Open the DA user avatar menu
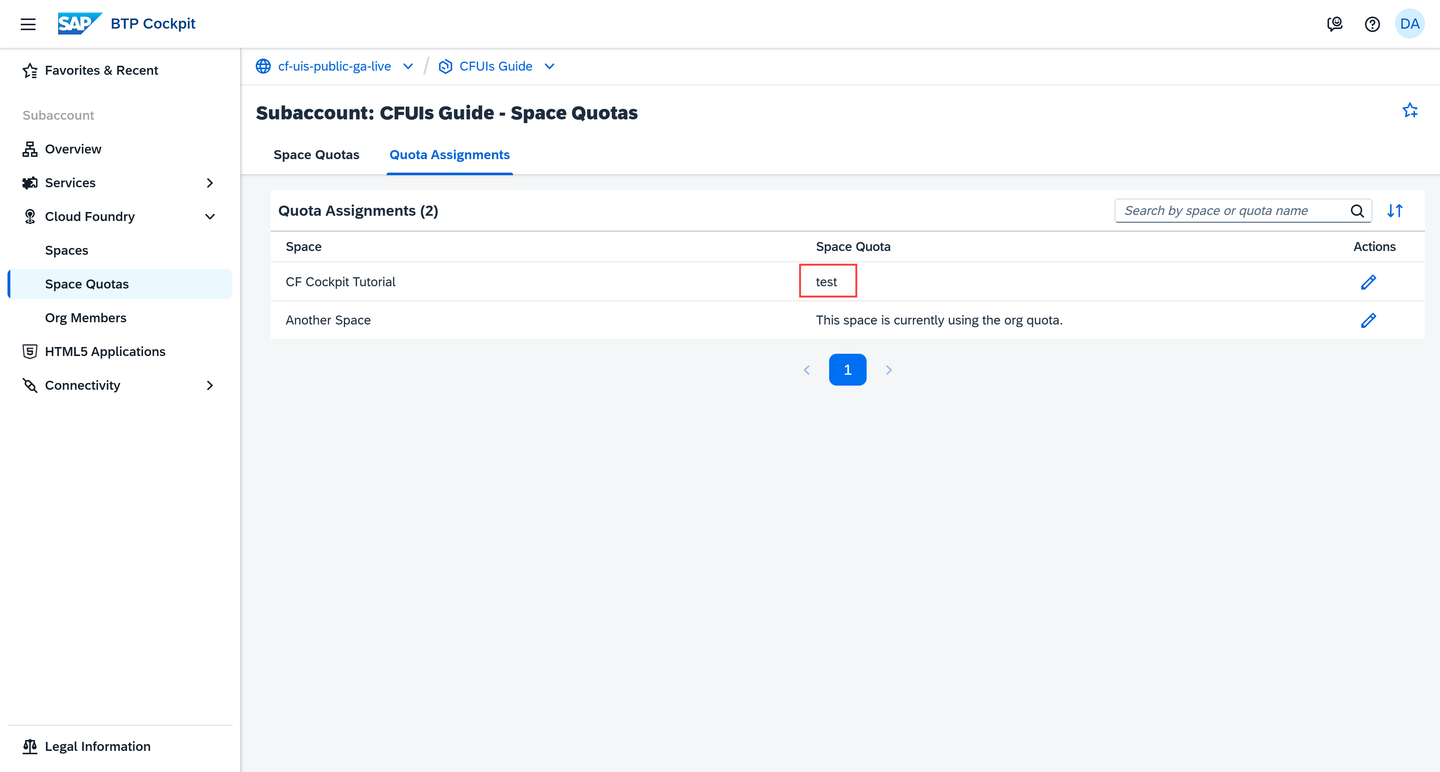Screen dimensions: 1440x772 [x=1410, y=24]
